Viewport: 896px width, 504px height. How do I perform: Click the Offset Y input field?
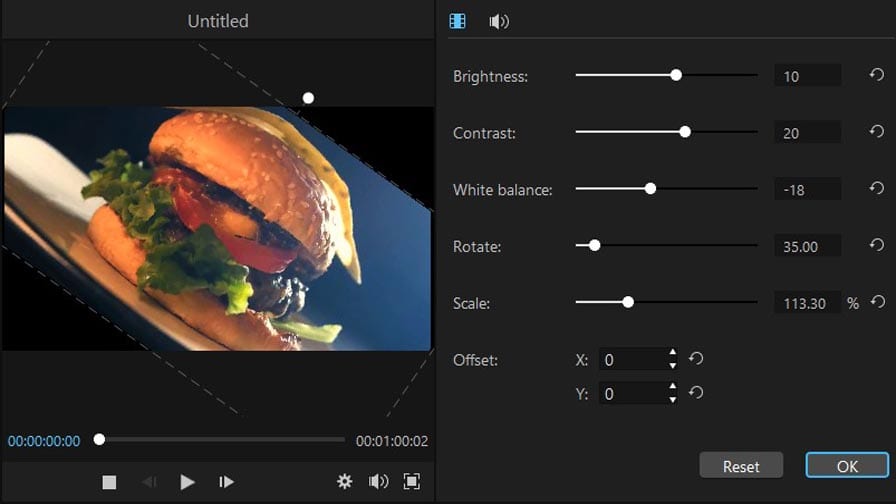[x=633, y=393]
